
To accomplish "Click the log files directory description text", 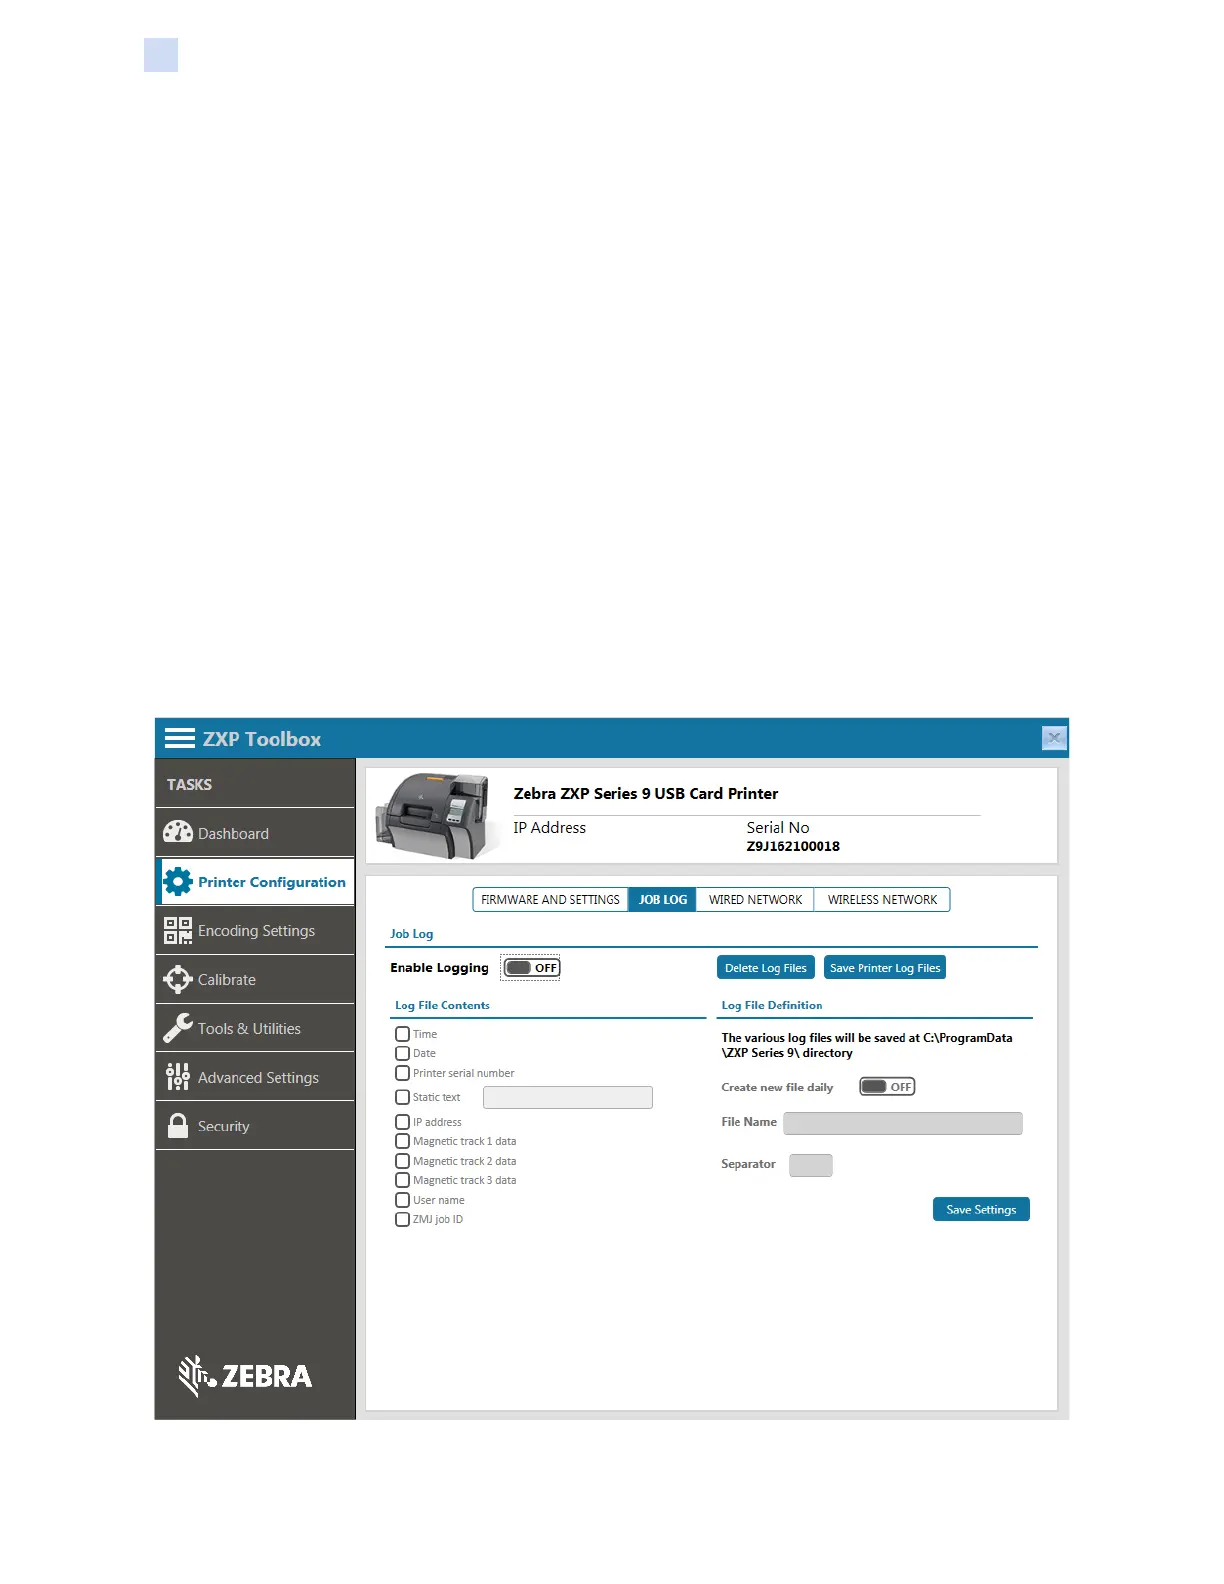I will [x=867, y=1045].
